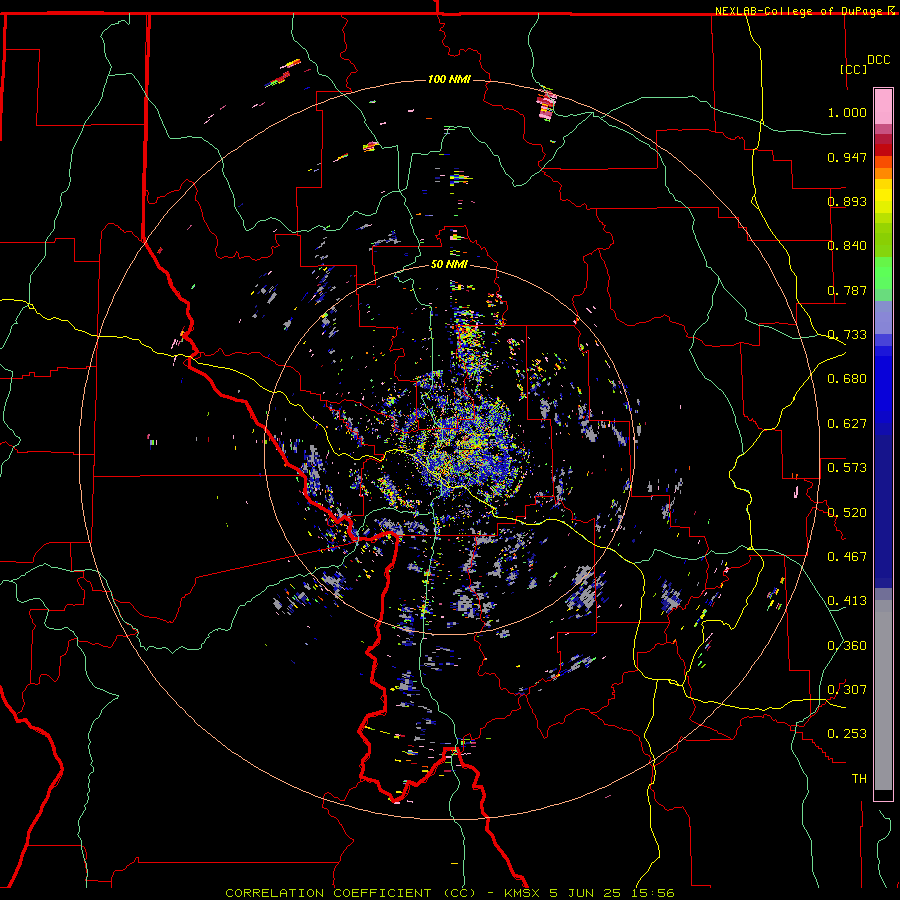
Task: Click the pink top segment of color bar
Action: pos(883,106)
